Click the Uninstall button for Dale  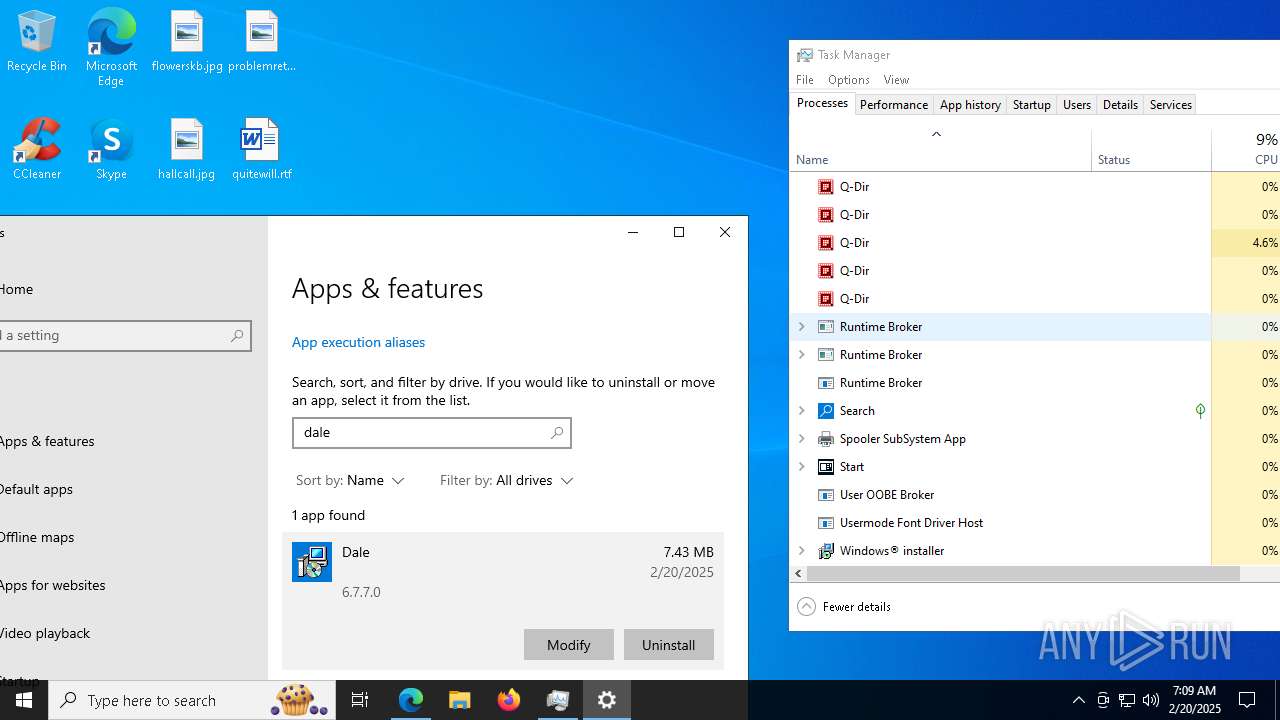pos(669,645)
